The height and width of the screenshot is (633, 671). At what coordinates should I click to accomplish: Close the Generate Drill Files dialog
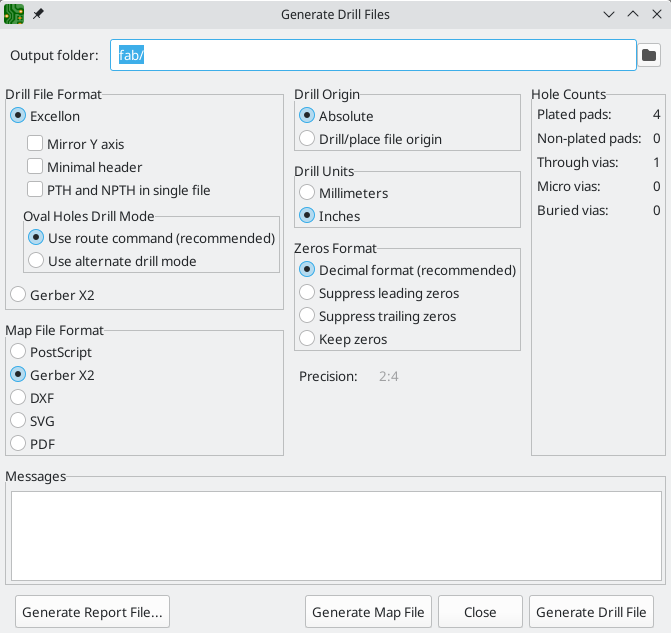[657, 14]
